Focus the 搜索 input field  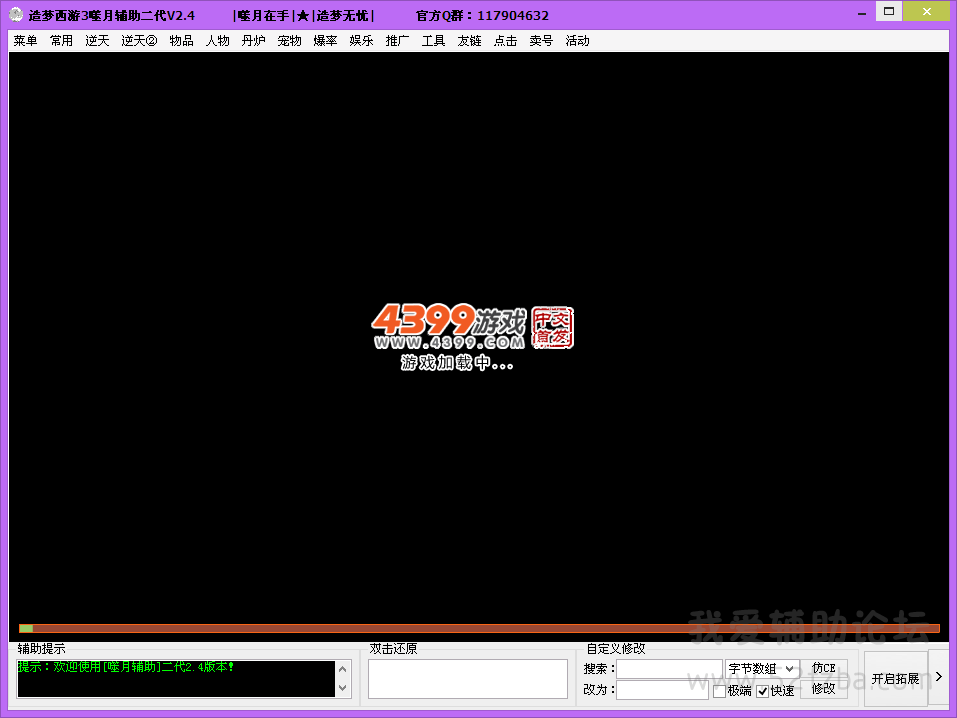(x=669, y=669)
